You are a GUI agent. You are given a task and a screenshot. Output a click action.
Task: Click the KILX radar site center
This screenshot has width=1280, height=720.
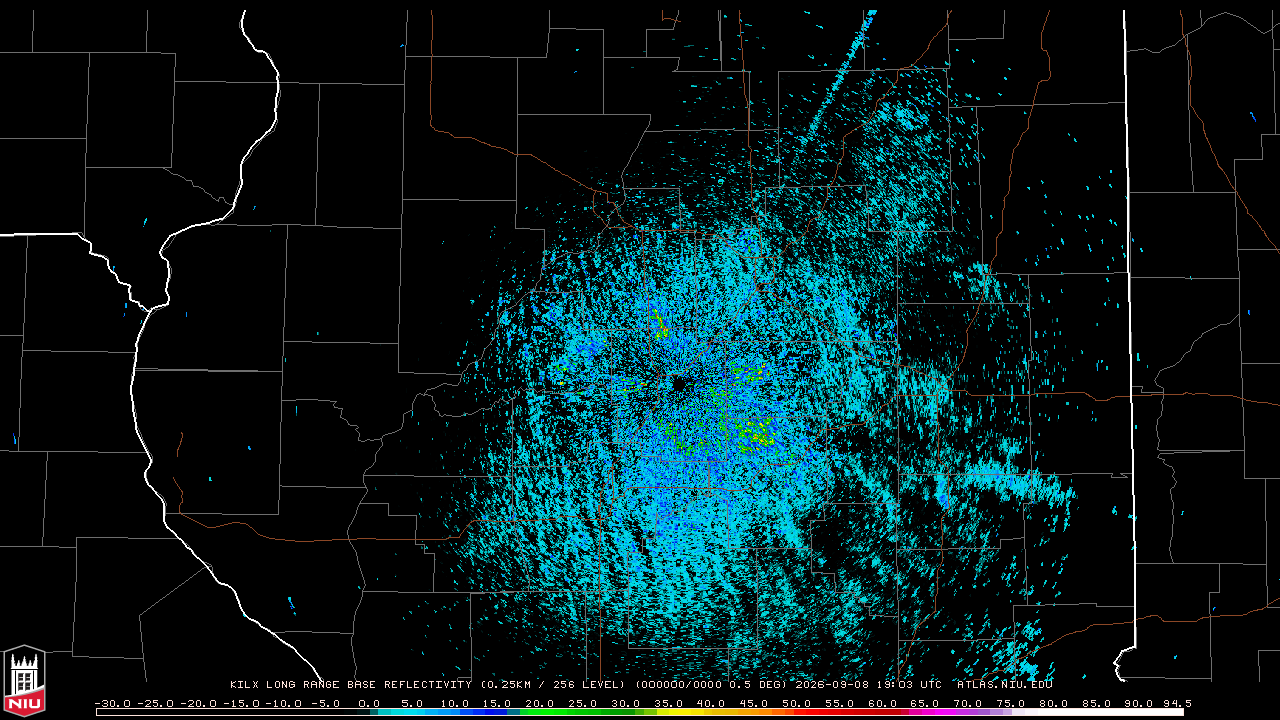[680, 383]
